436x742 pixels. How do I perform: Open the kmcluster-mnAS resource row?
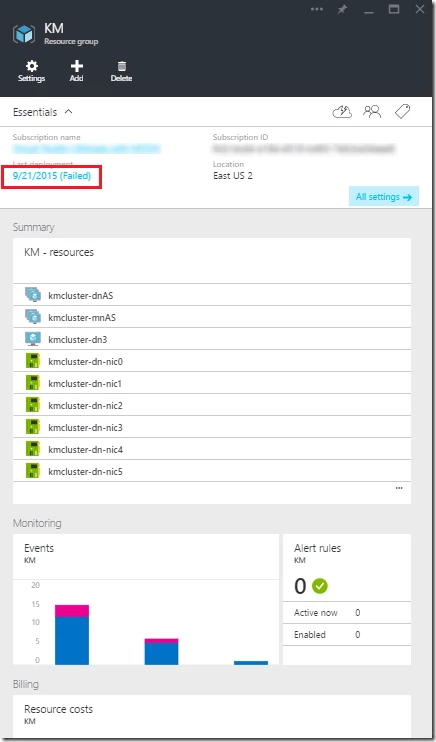click(x=212, y=317)
